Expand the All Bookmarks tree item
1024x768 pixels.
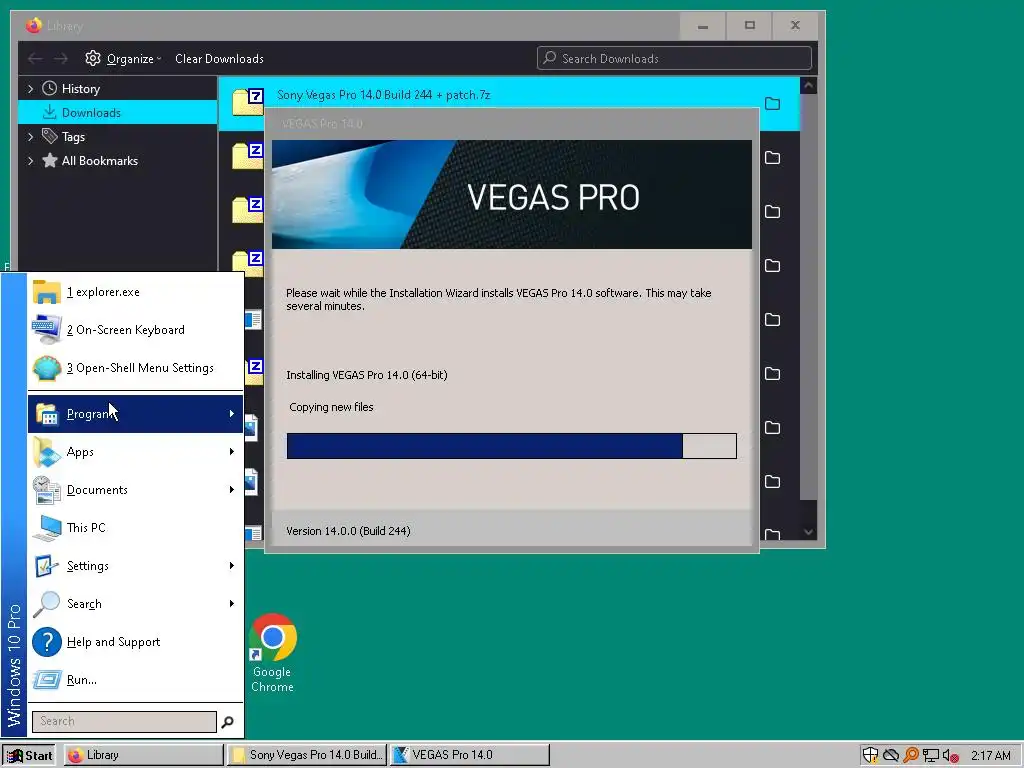(x=30, y=161)
